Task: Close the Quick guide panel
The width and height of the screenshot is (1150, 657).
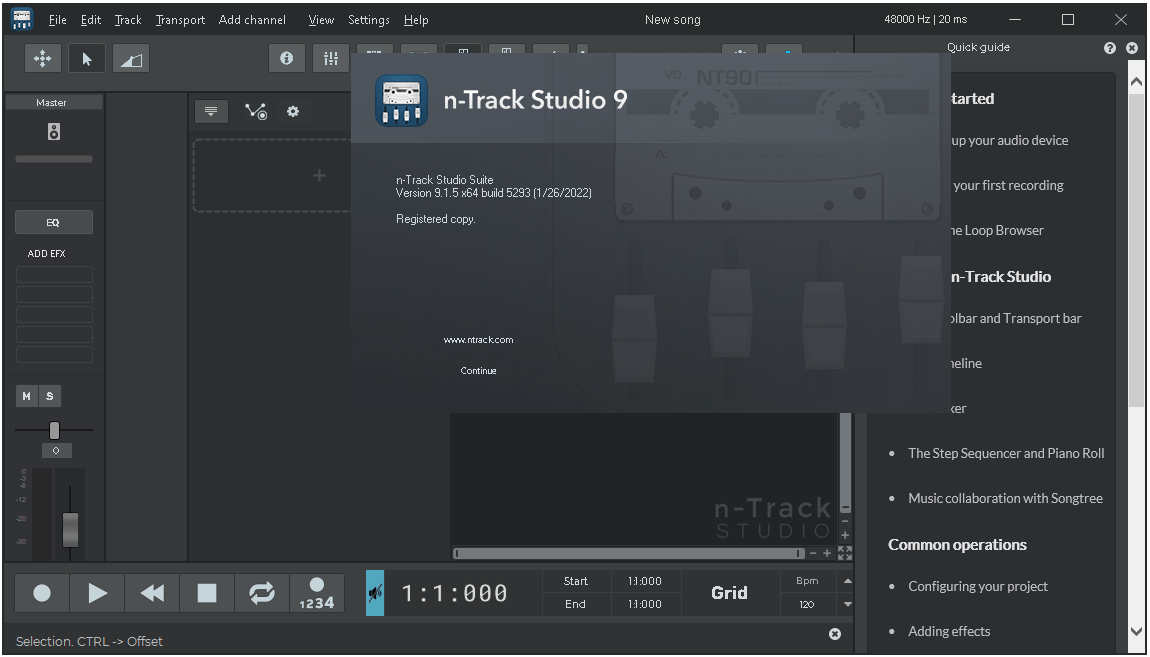Action: coord(1132,48)
